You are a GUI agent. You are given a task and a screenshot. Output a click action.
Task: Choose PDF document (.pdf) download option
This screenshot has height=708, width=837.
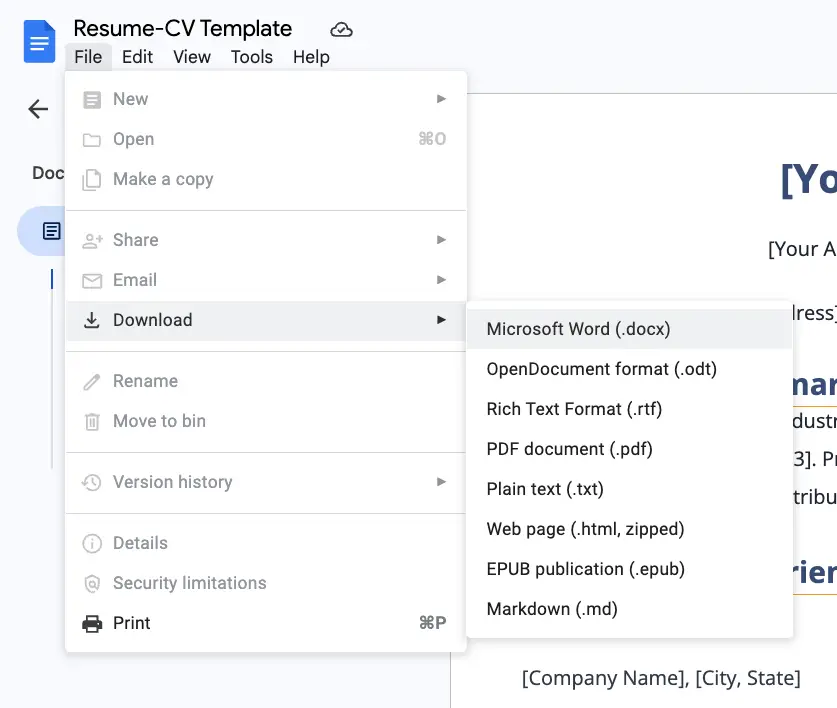[x=569, y=449]
